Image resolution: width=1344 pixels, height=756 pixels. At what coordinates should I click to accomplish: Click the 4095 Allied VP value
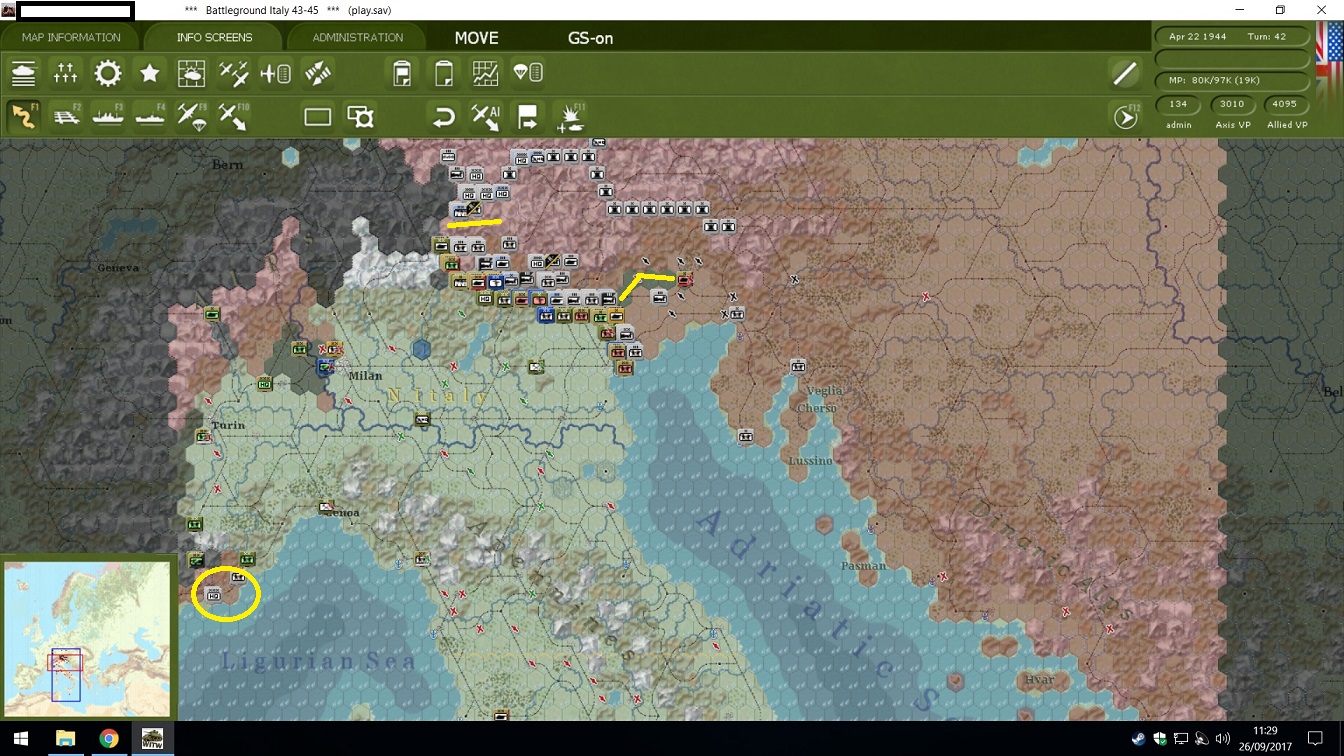[x=1285, y=104]
